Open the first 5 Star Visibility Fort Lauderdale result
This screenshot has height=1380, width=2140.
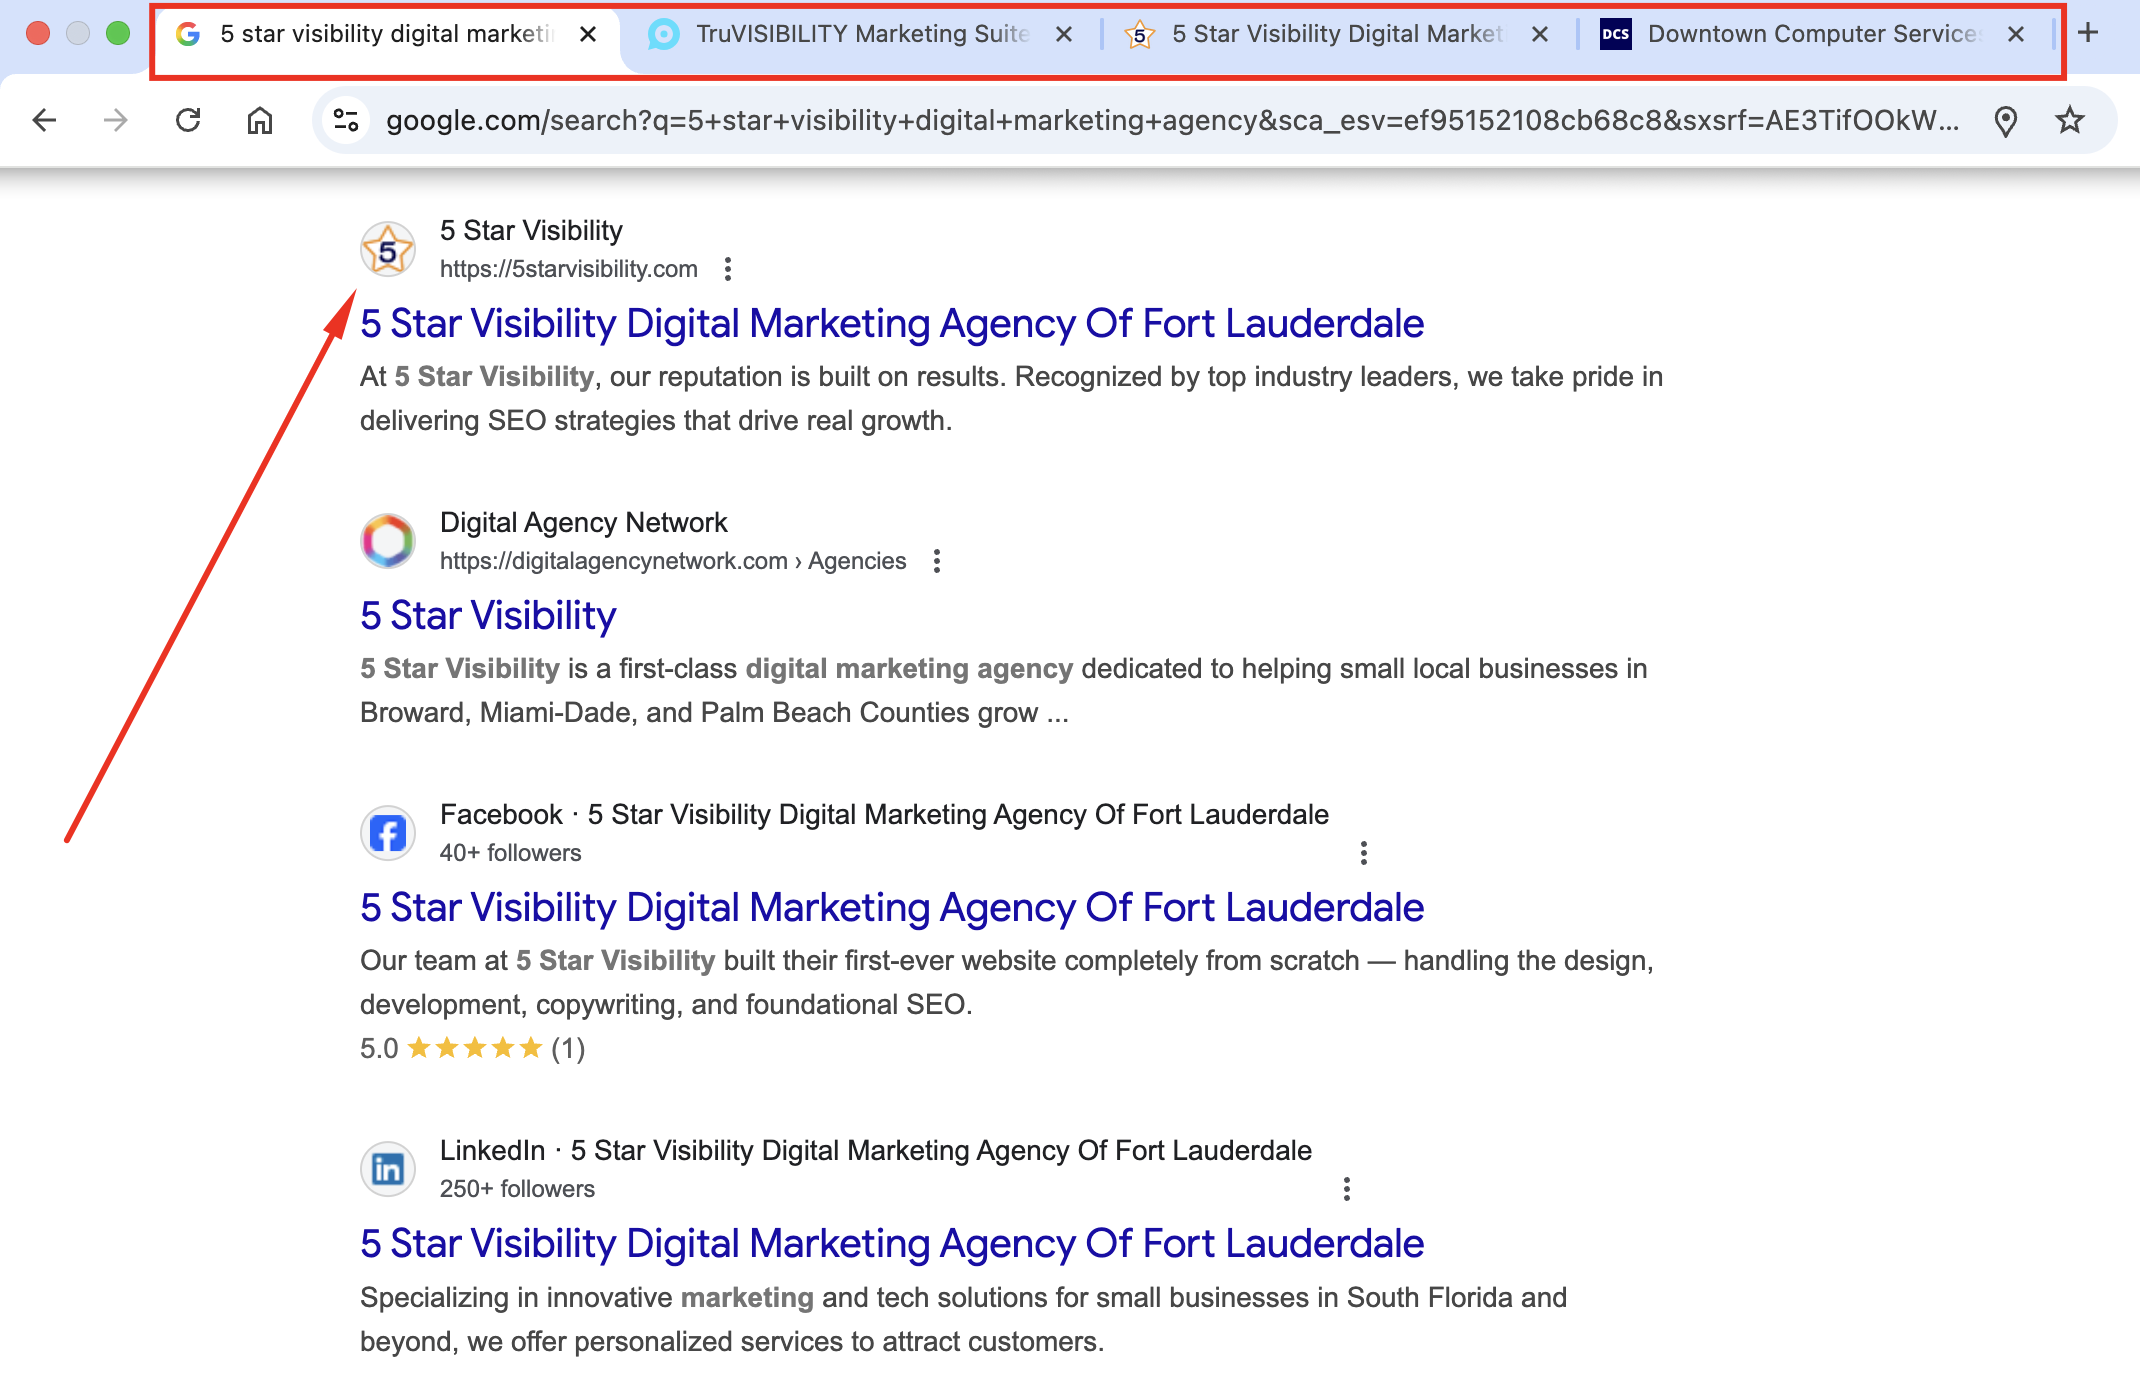(891, 324)
